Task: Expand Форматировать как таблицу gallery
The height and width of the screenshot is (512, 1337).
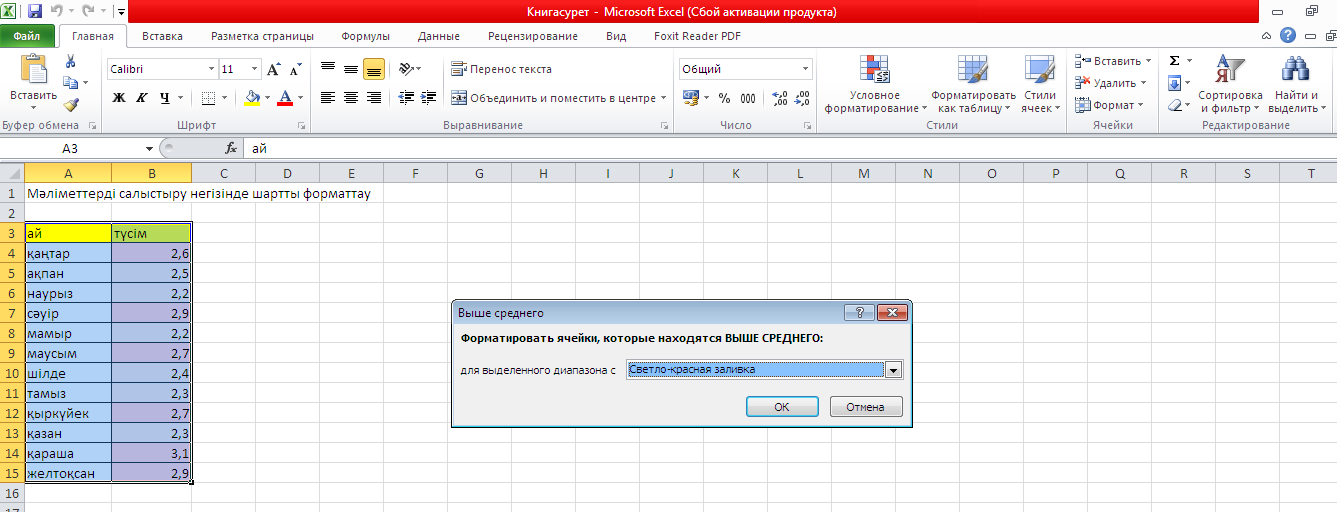Action: tap(973, 84)
